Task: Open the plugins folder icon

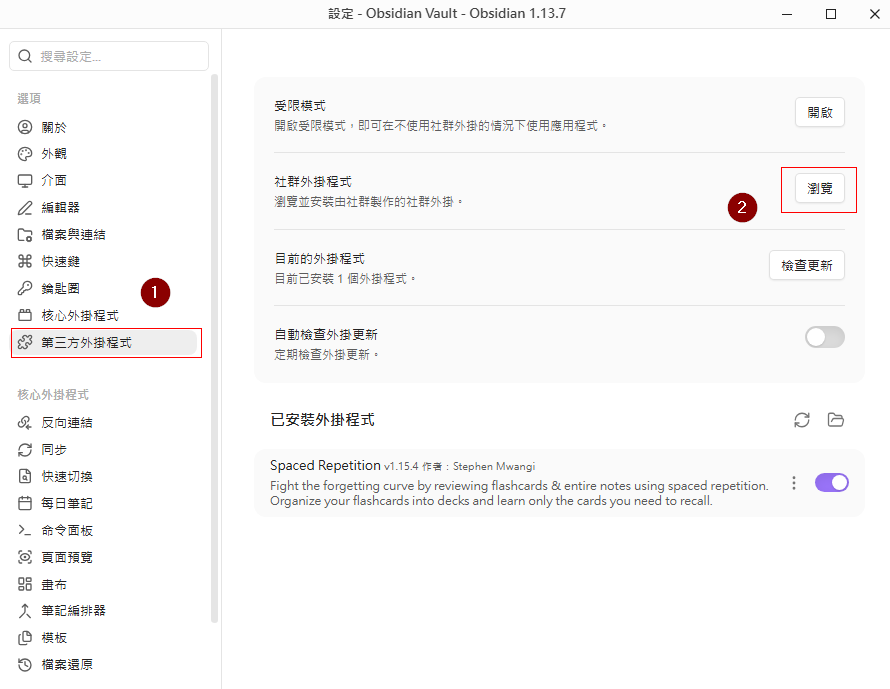Action: click(x=836, y=420)
